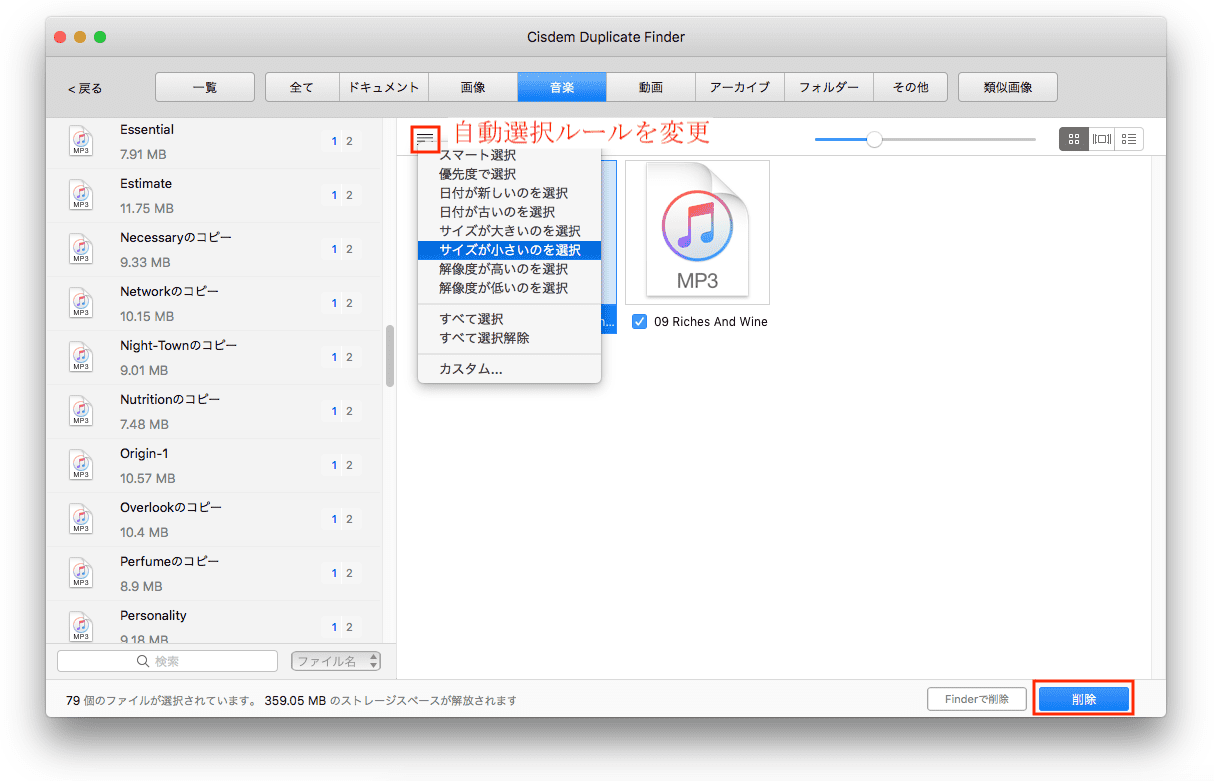Viewport: 1214px width, 781px height.
Task: Go back using the 戻る button
Action: [85, 89]
